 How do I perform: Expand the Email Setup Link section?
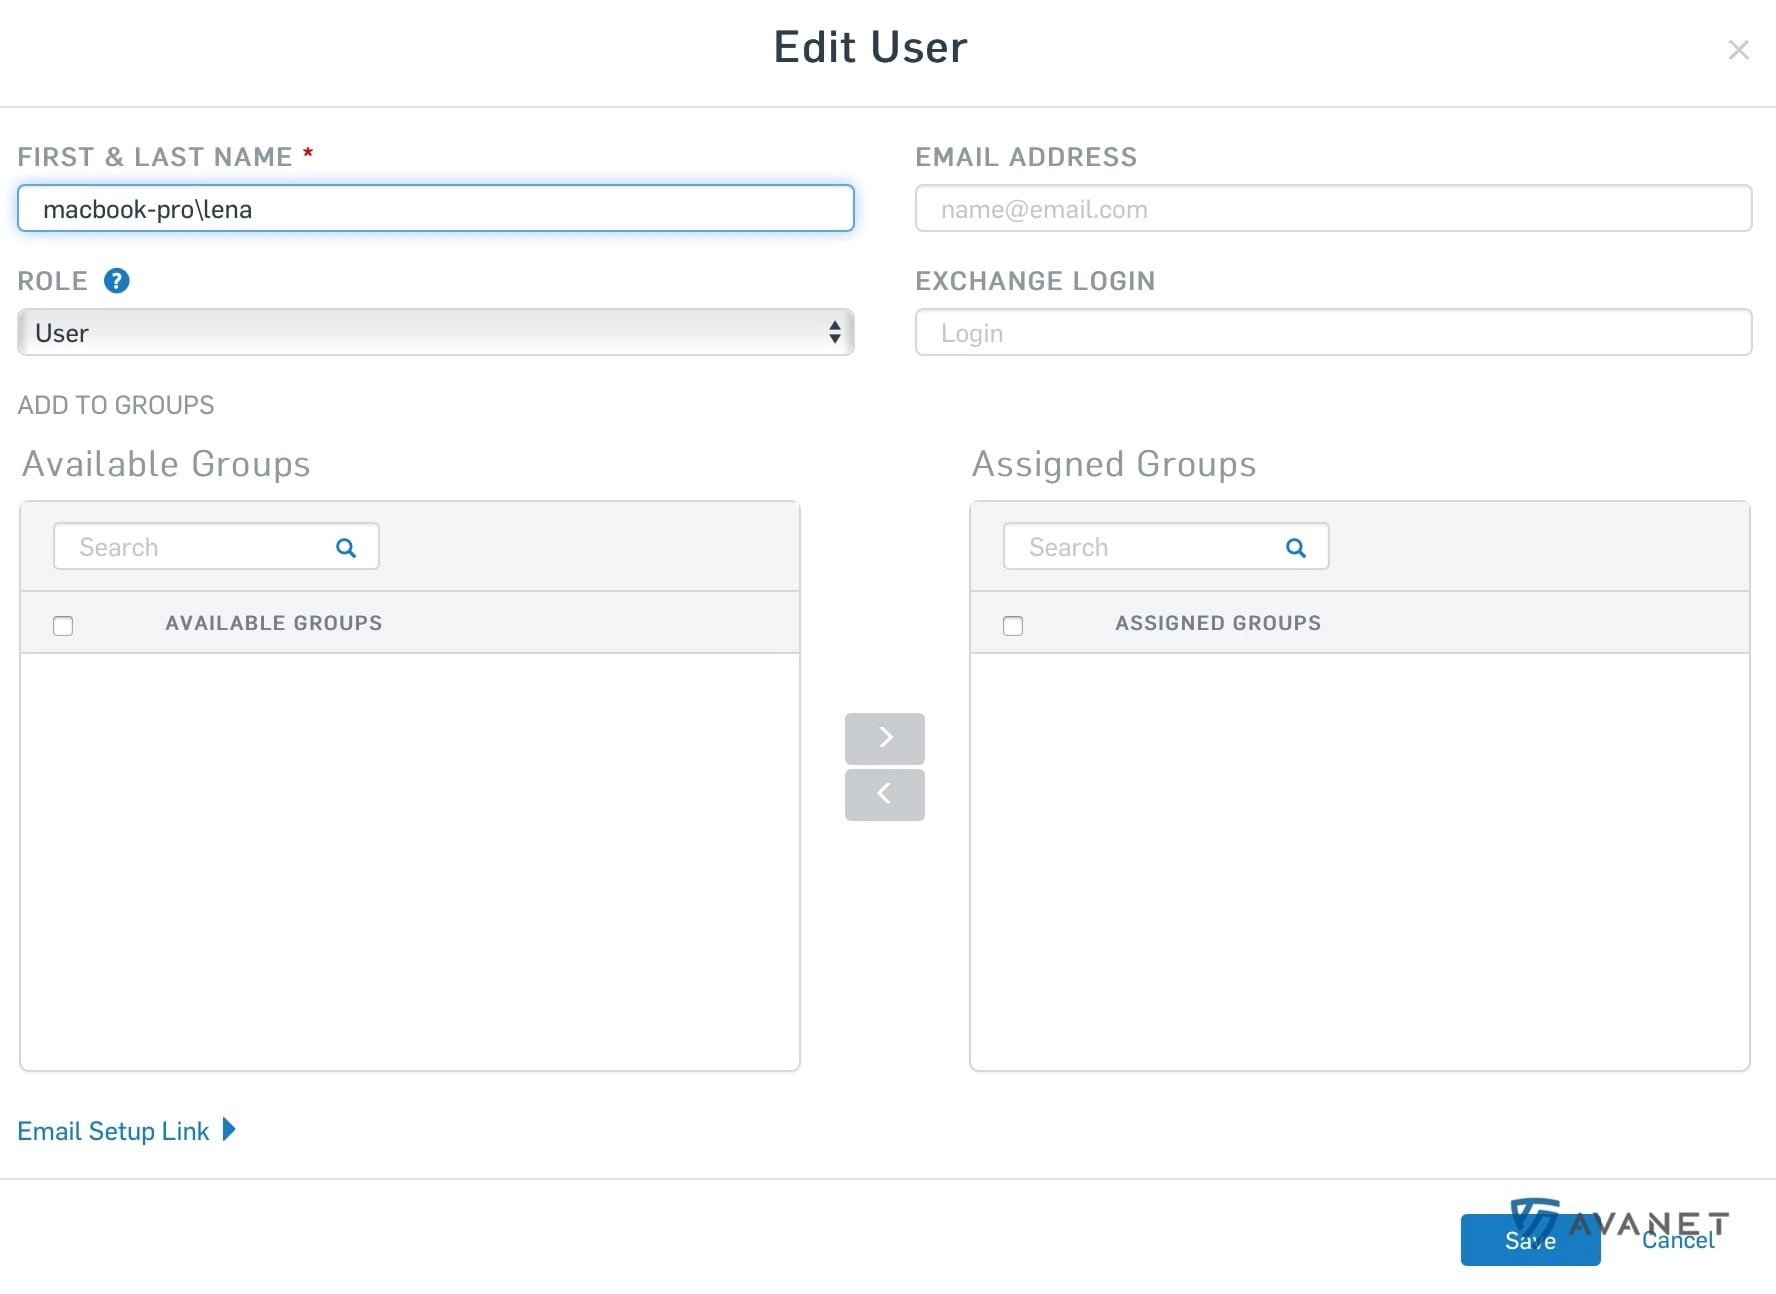127,1131
